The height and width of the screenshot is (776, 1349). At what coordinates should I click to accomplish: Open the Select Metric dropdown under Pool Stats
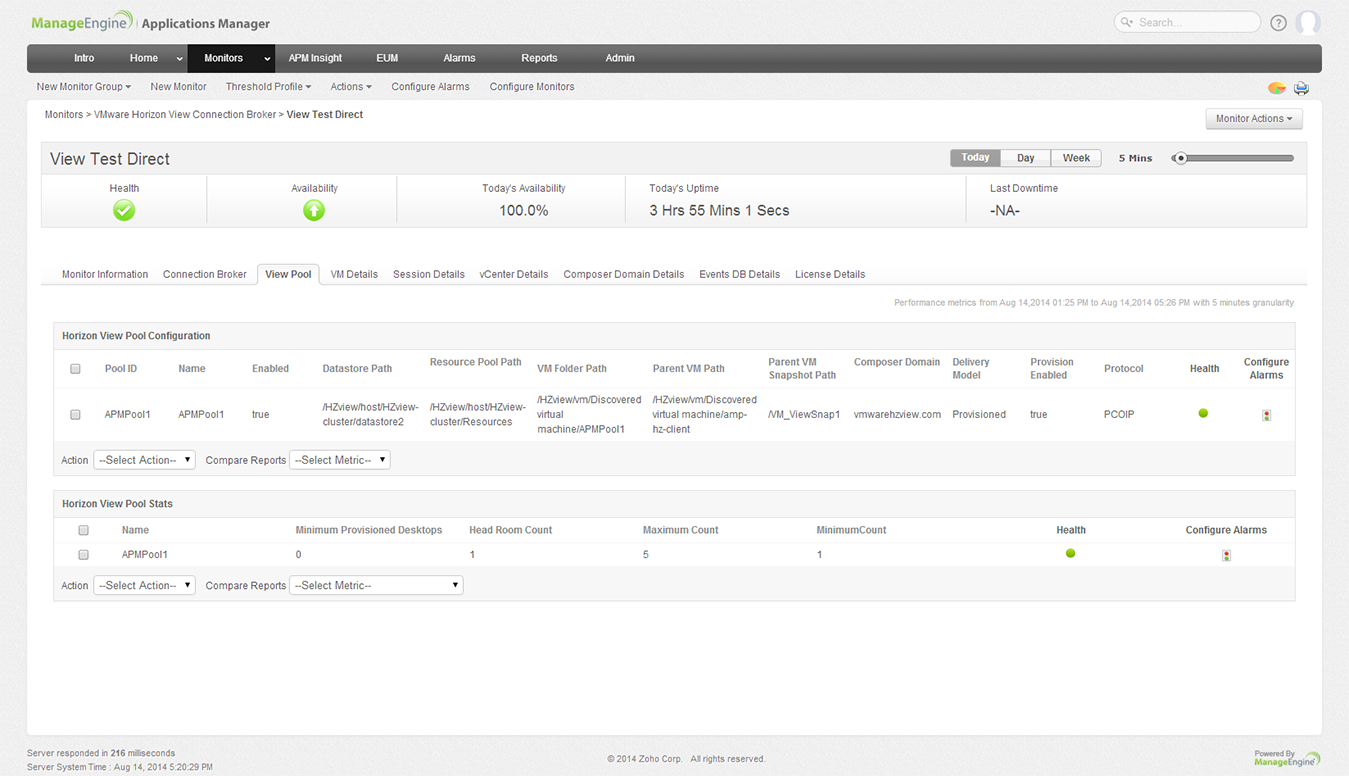376,585
